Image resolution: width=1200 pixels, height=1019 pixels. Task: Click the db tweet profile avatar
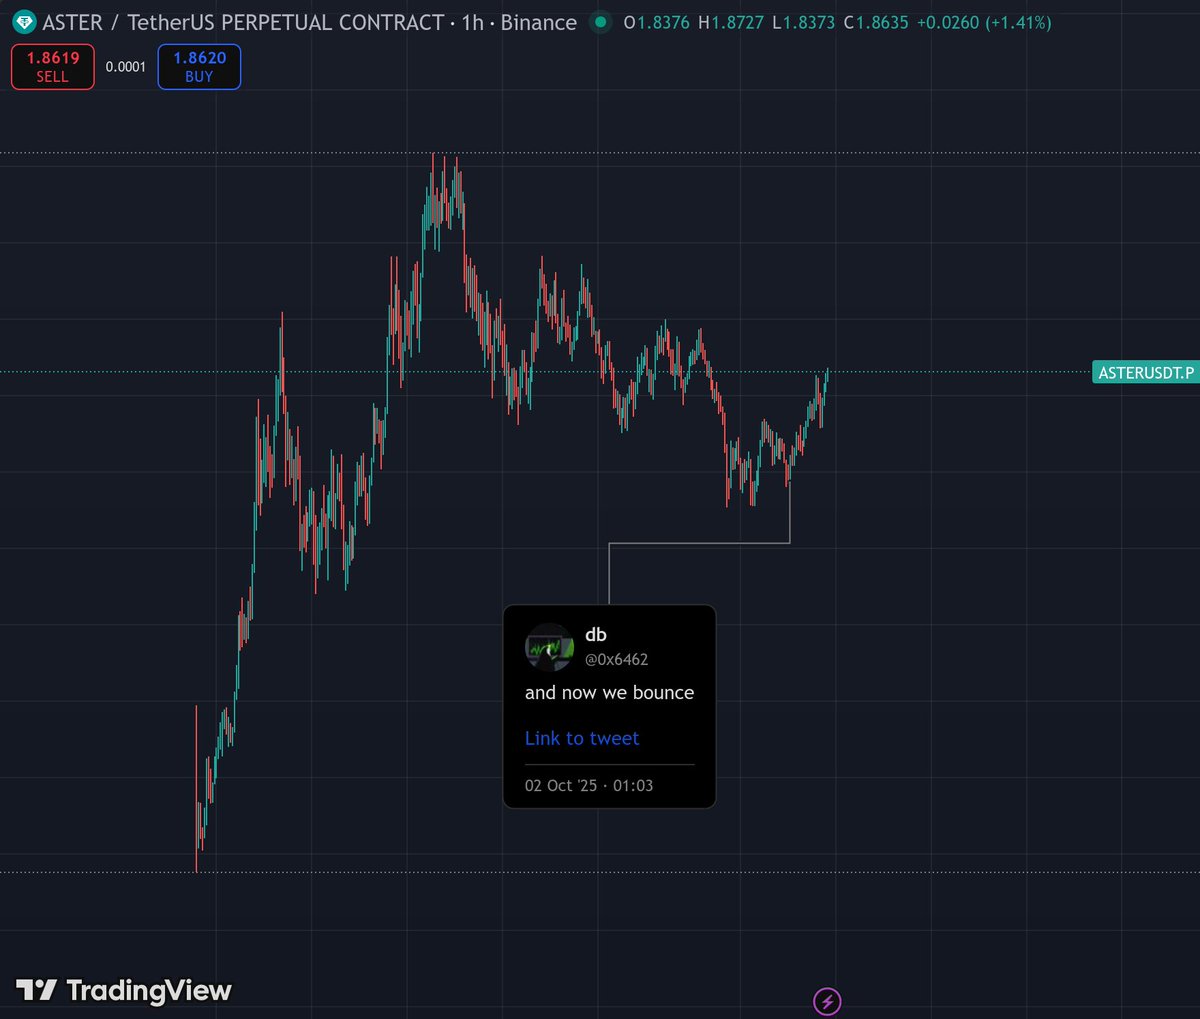[x=549, y=647]
